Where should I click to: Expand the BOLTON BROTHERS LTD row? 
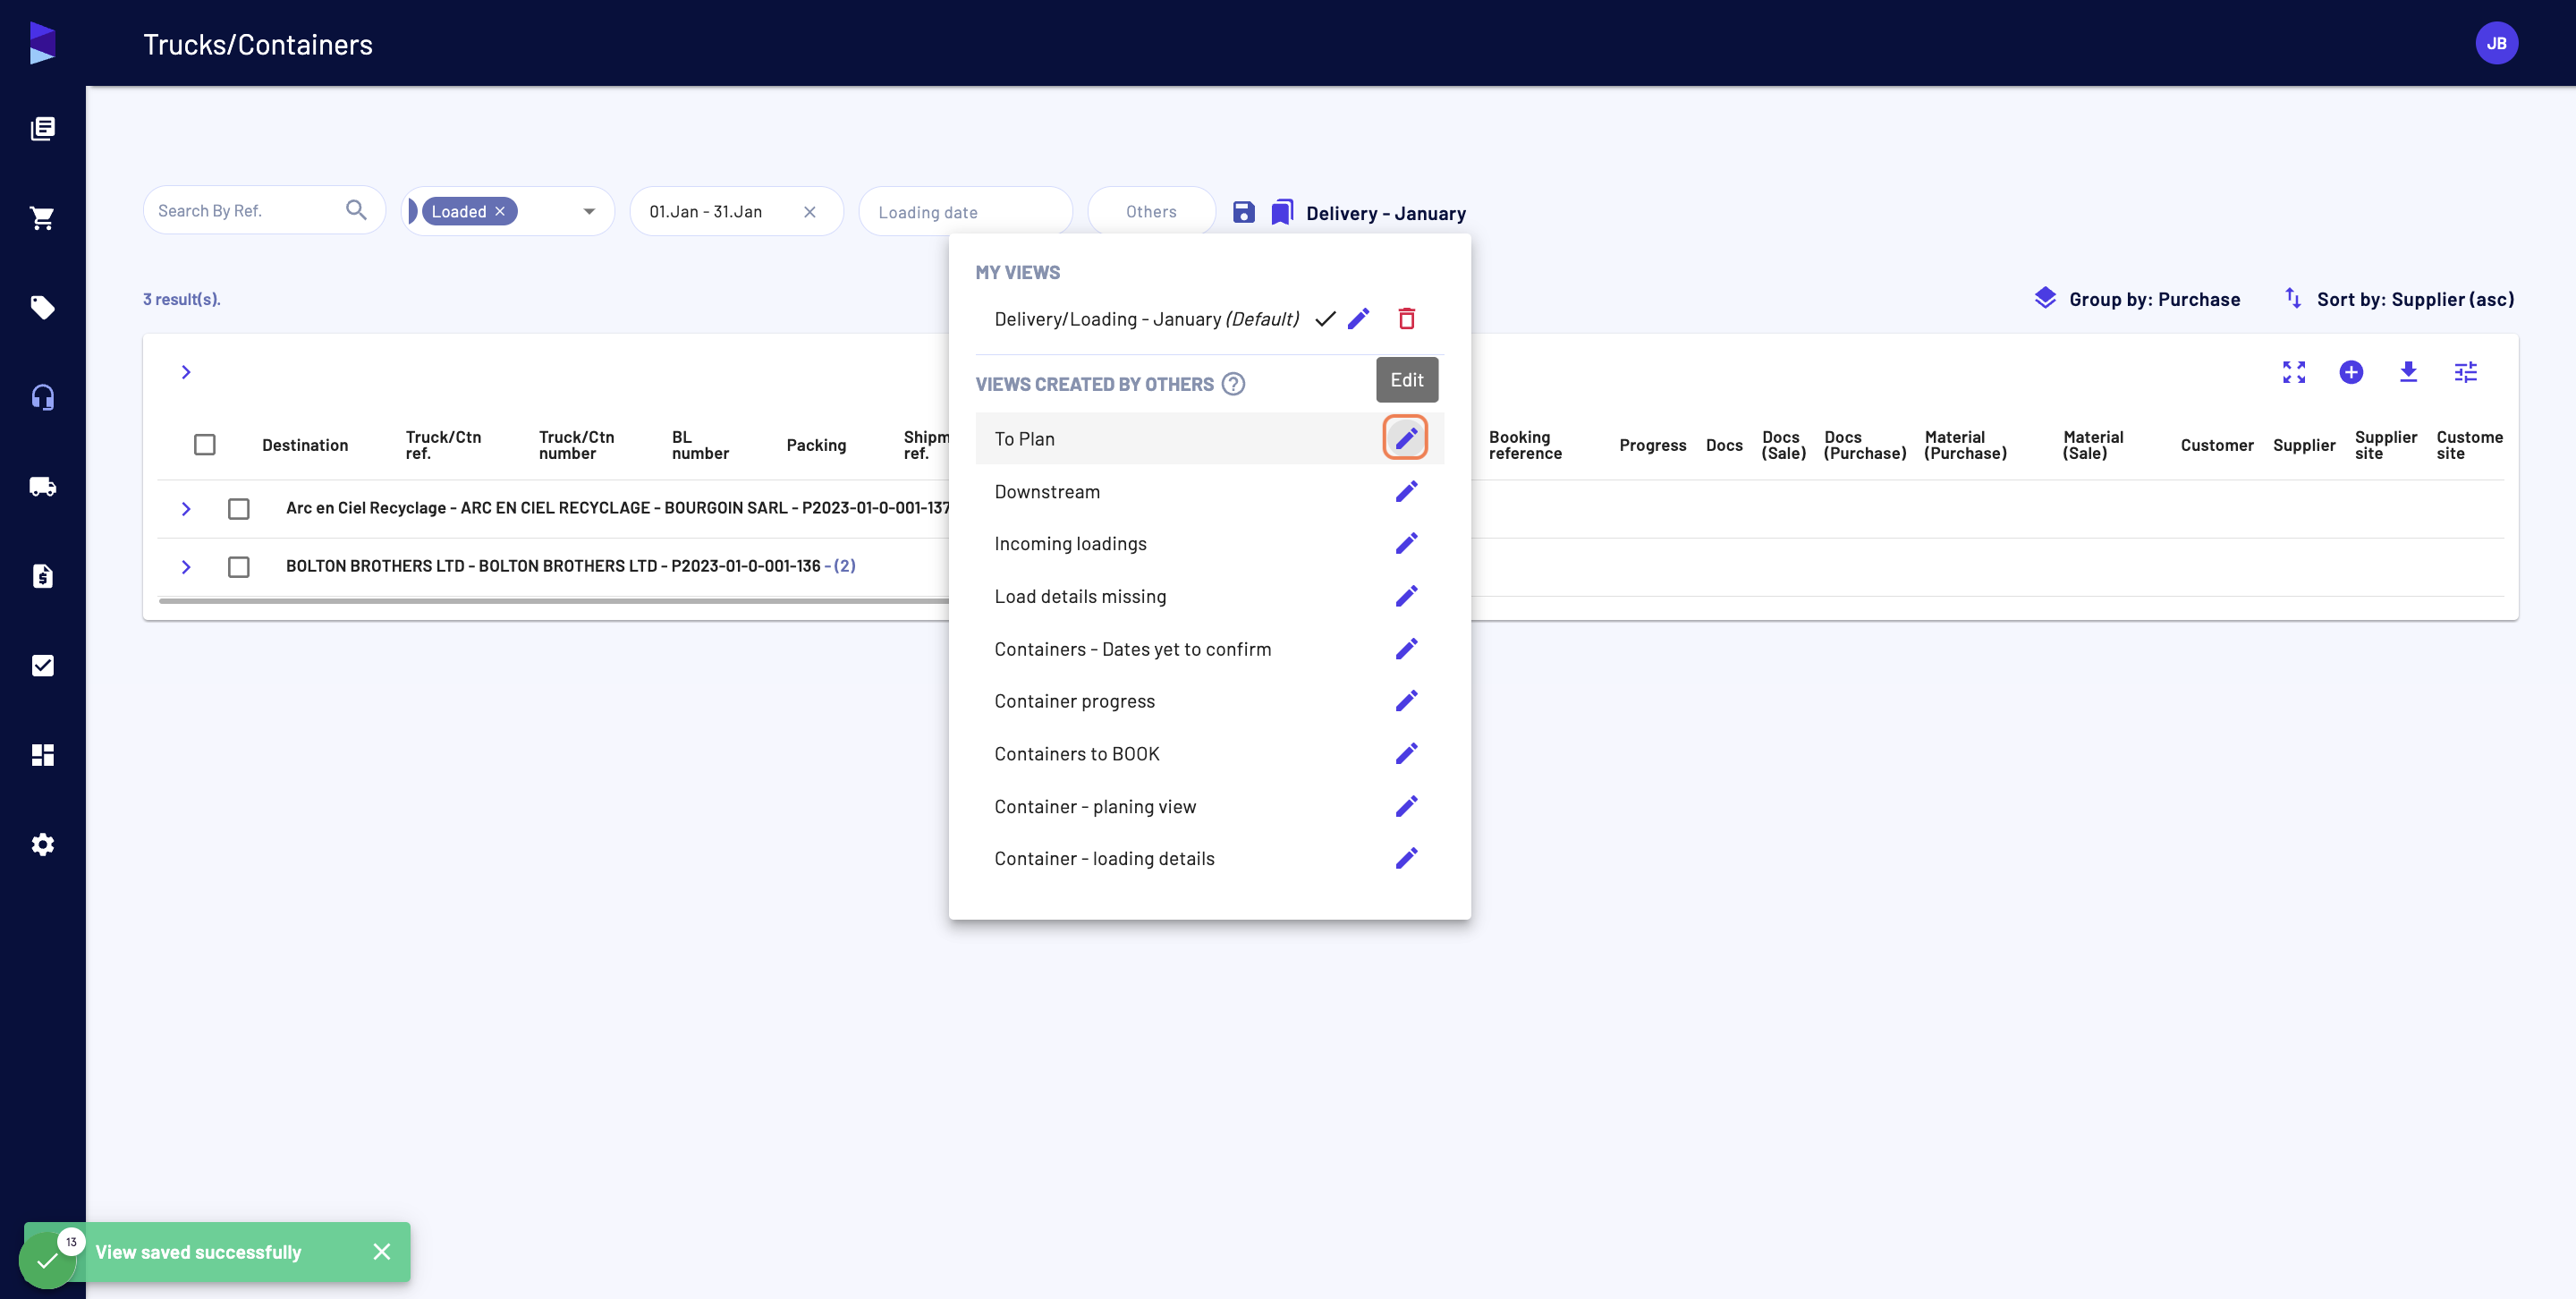186,567
